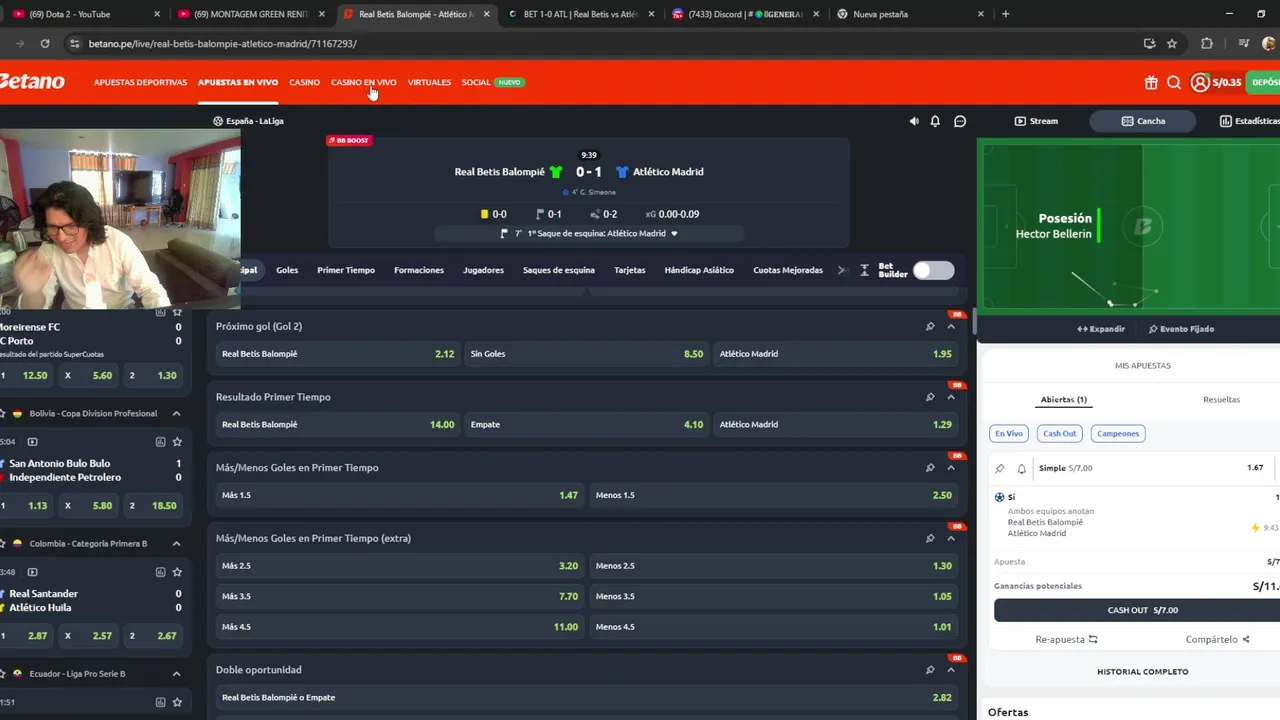Open Casino en Vivo in the top menu
Viewport: 1280px width, 720px height.
(363, 82)
